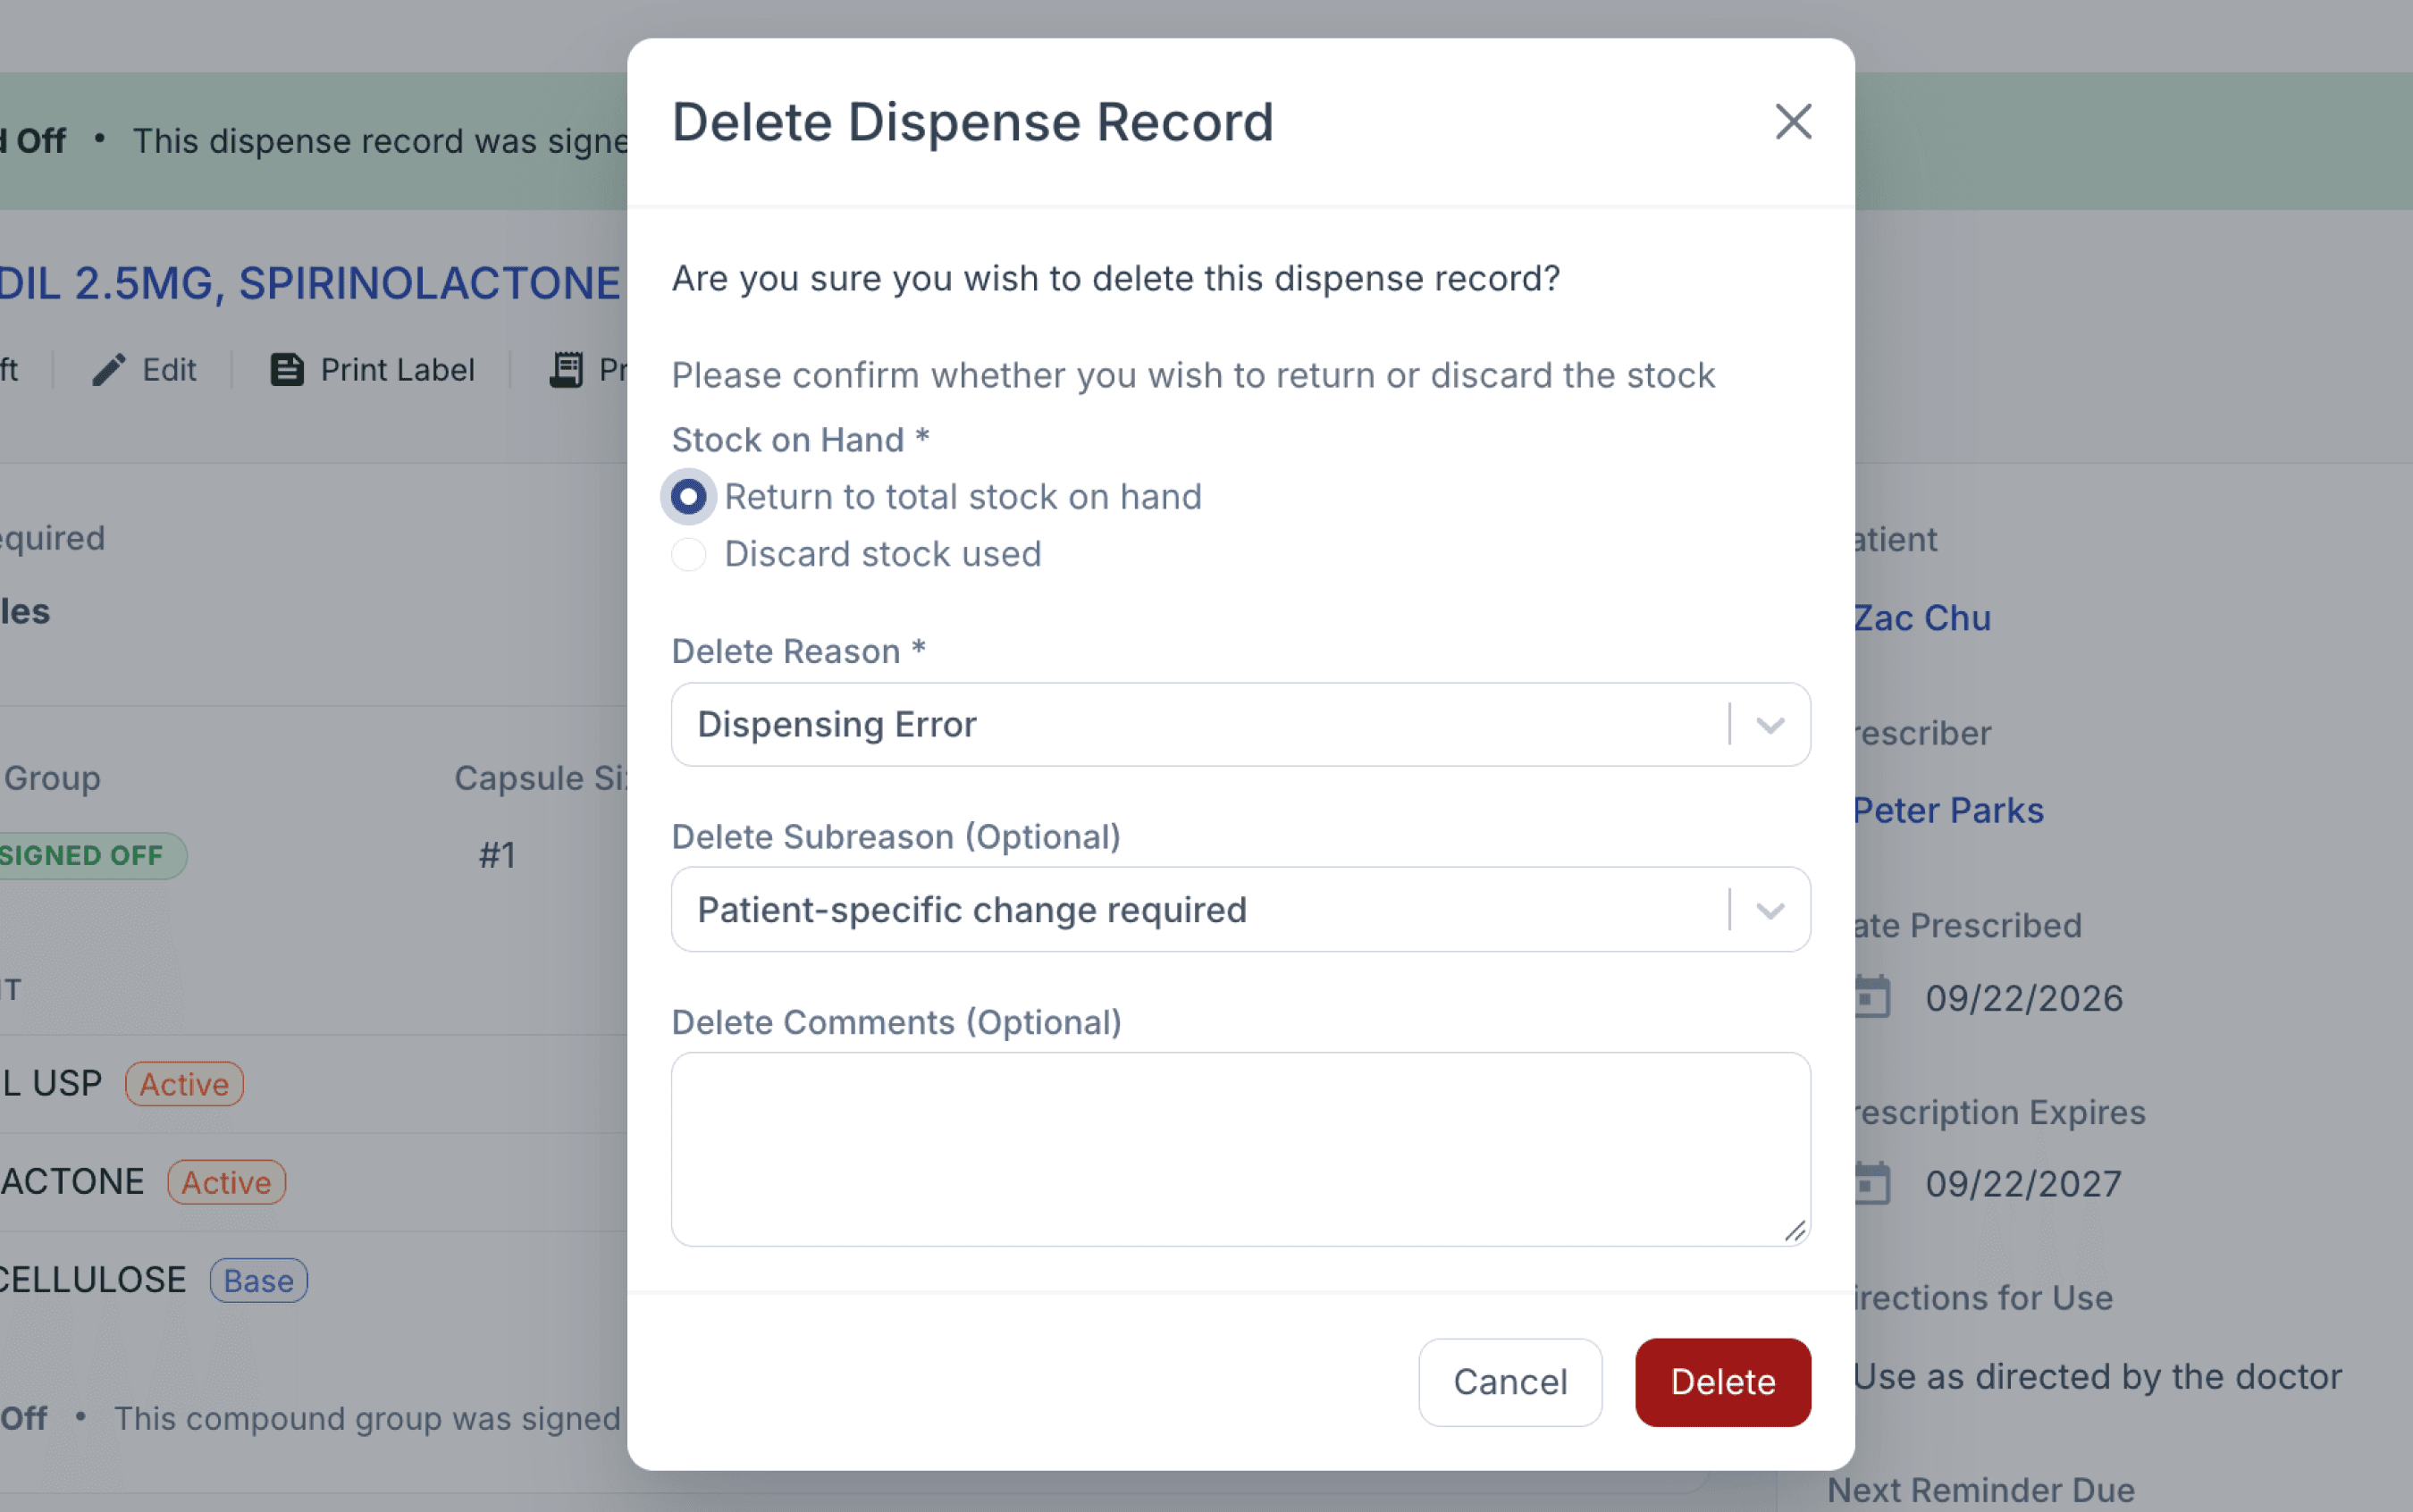Click the Print Label text
Viewport: 2413px width, 1512px height.
click(398, 370)
